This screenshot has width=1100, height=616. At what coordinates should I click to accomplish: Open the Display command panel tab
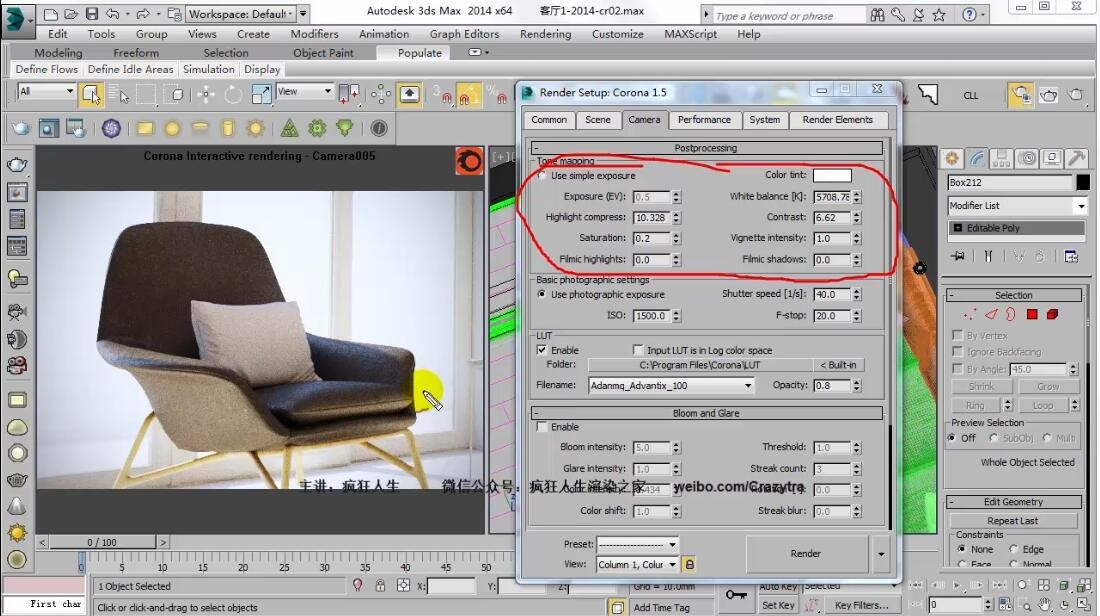click(1051, 159)
